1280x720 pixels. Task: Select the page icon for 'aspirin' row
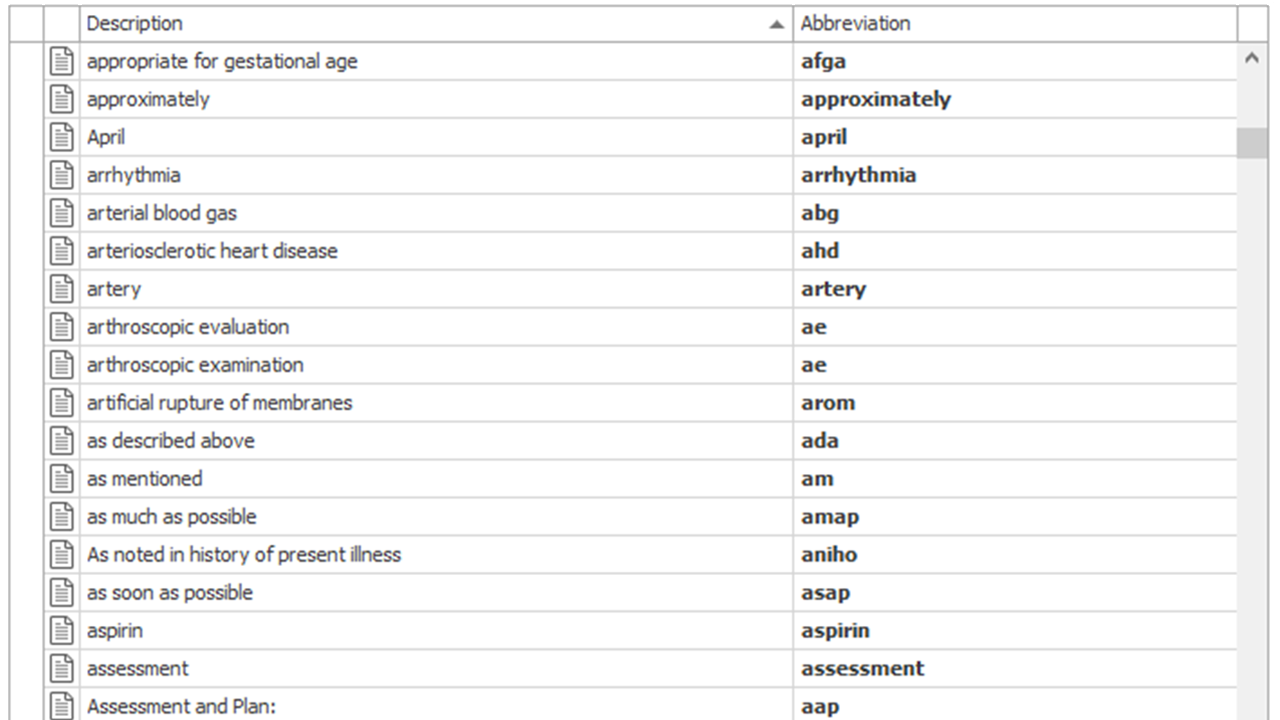point(62,631)
